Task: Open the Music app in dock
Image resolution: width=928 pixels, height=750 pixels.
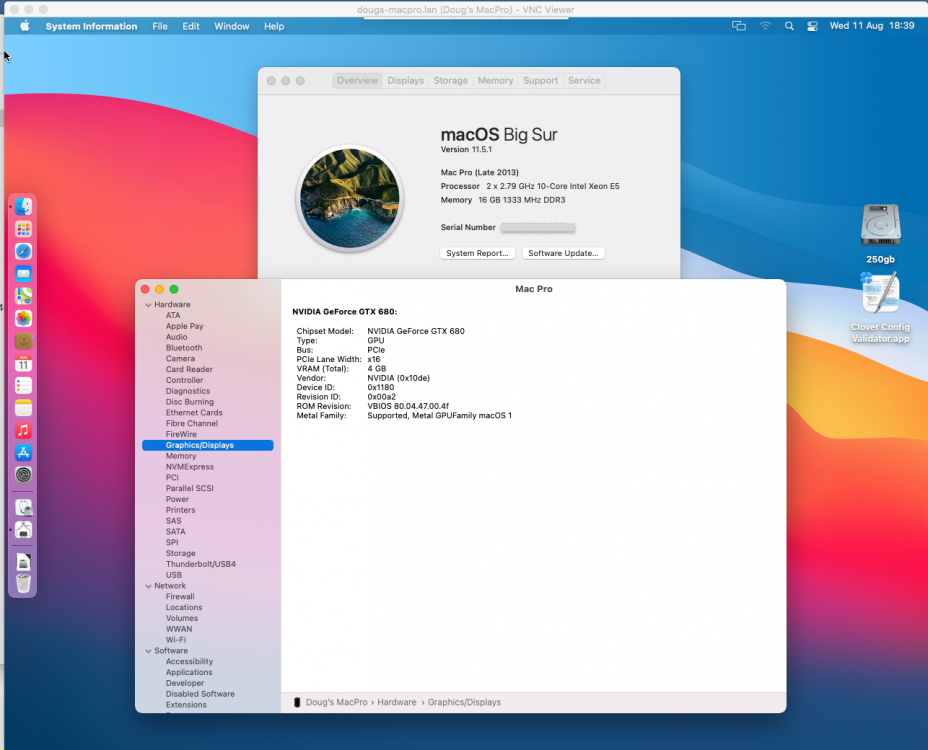Action: 23,430
